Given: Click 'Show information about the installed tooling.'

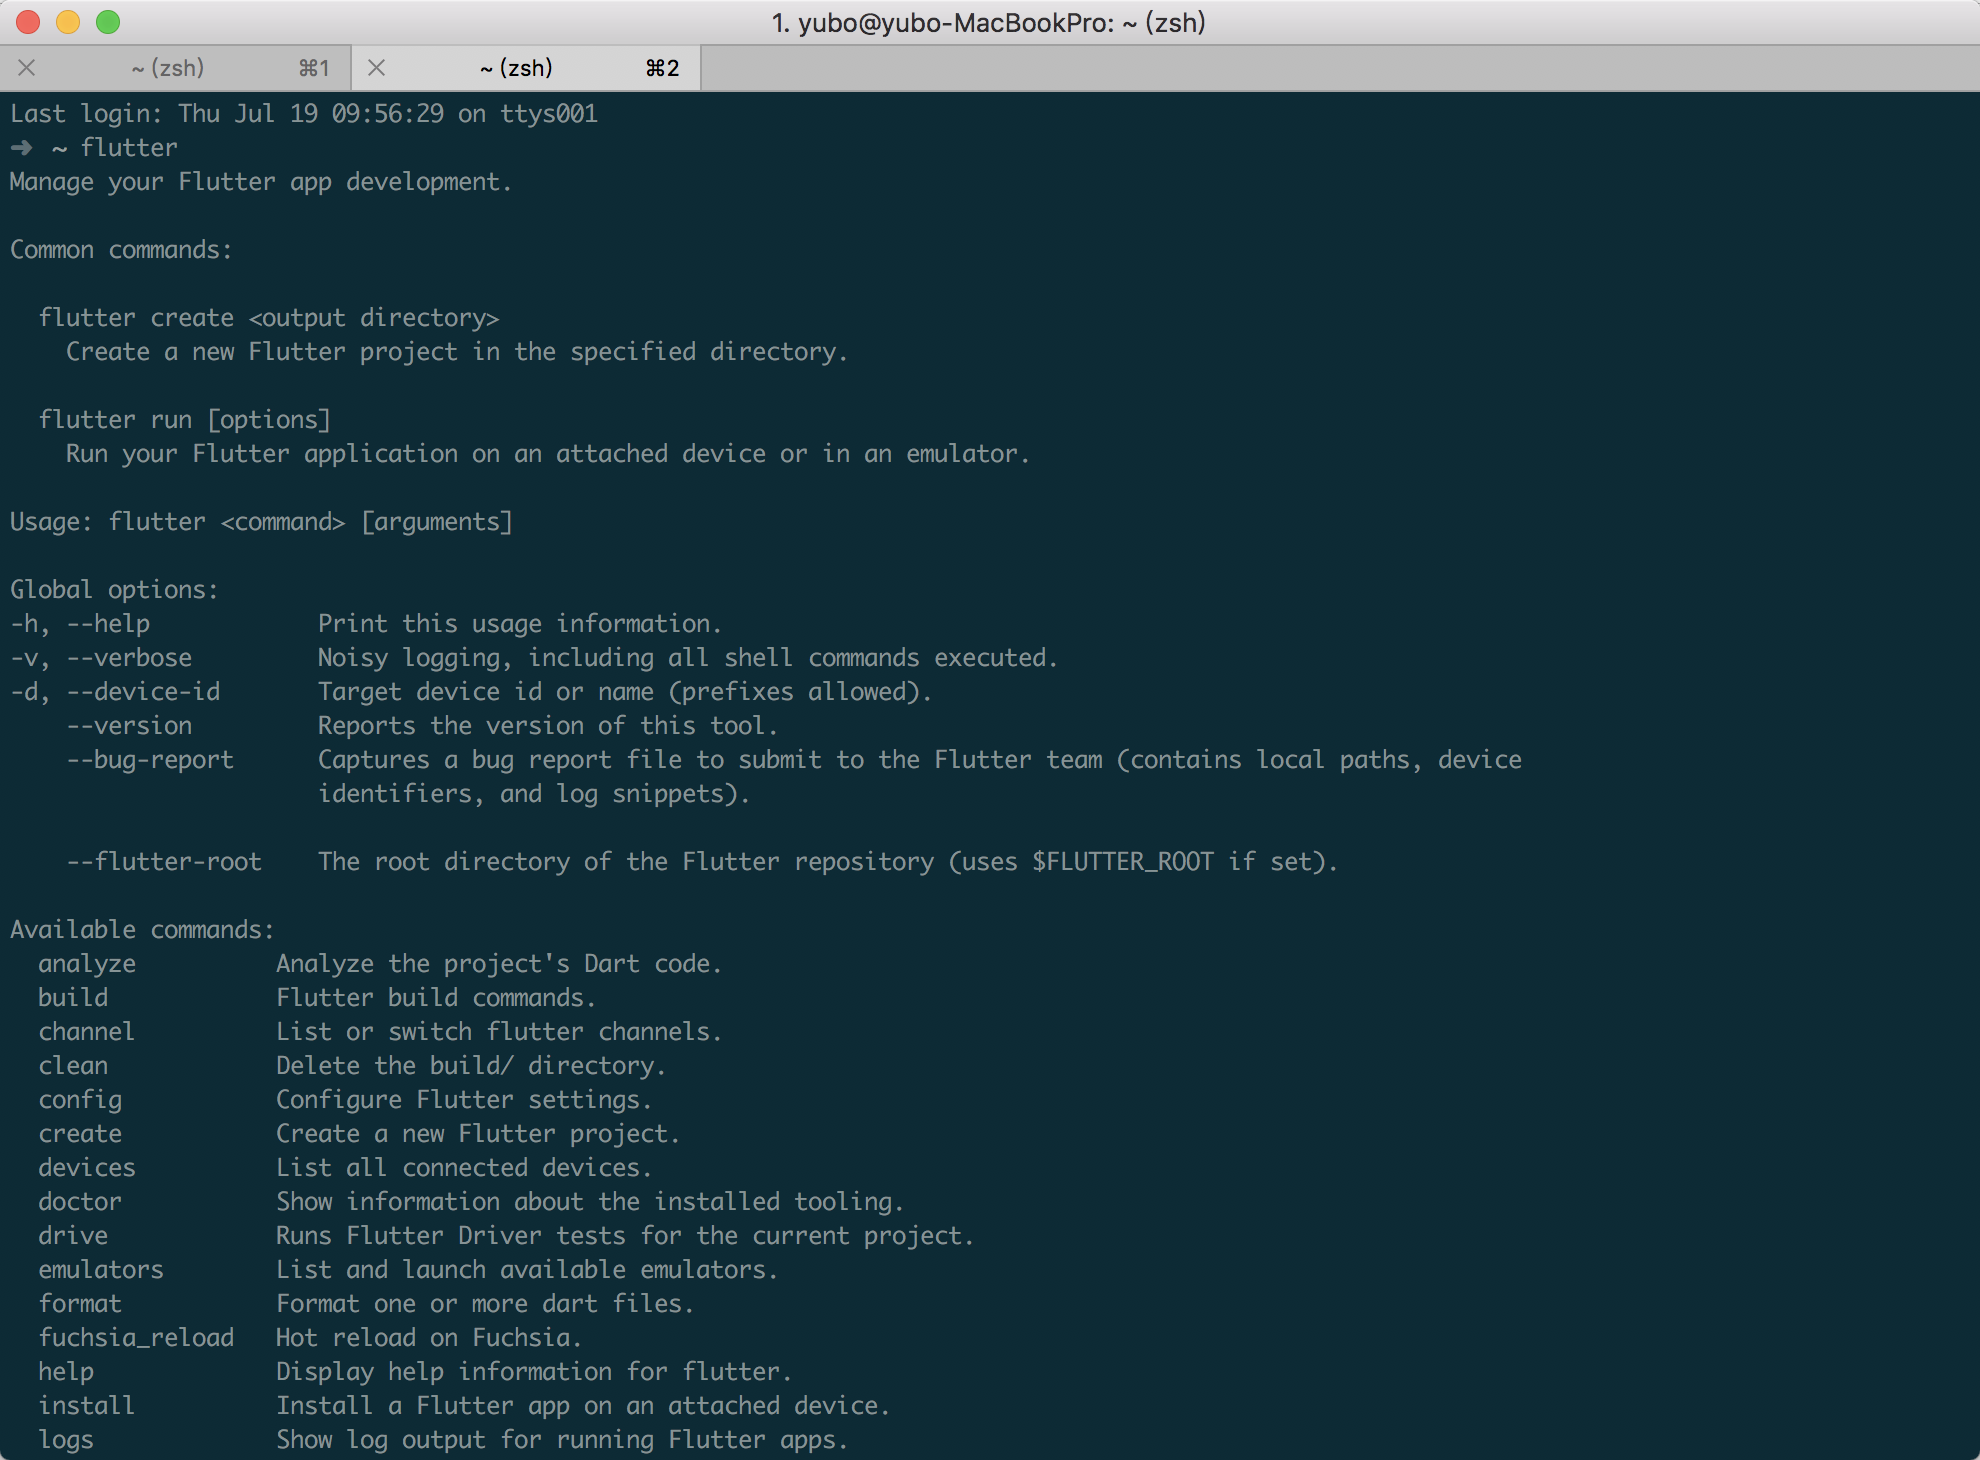Looking at the screenshot, I should (x=590, y=1202).
